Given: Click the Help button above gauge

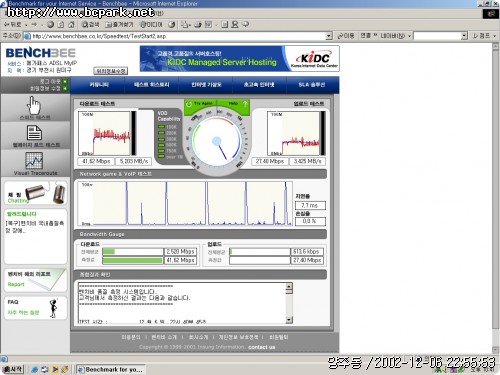Looking at the screenshot, I should point(237,104).
